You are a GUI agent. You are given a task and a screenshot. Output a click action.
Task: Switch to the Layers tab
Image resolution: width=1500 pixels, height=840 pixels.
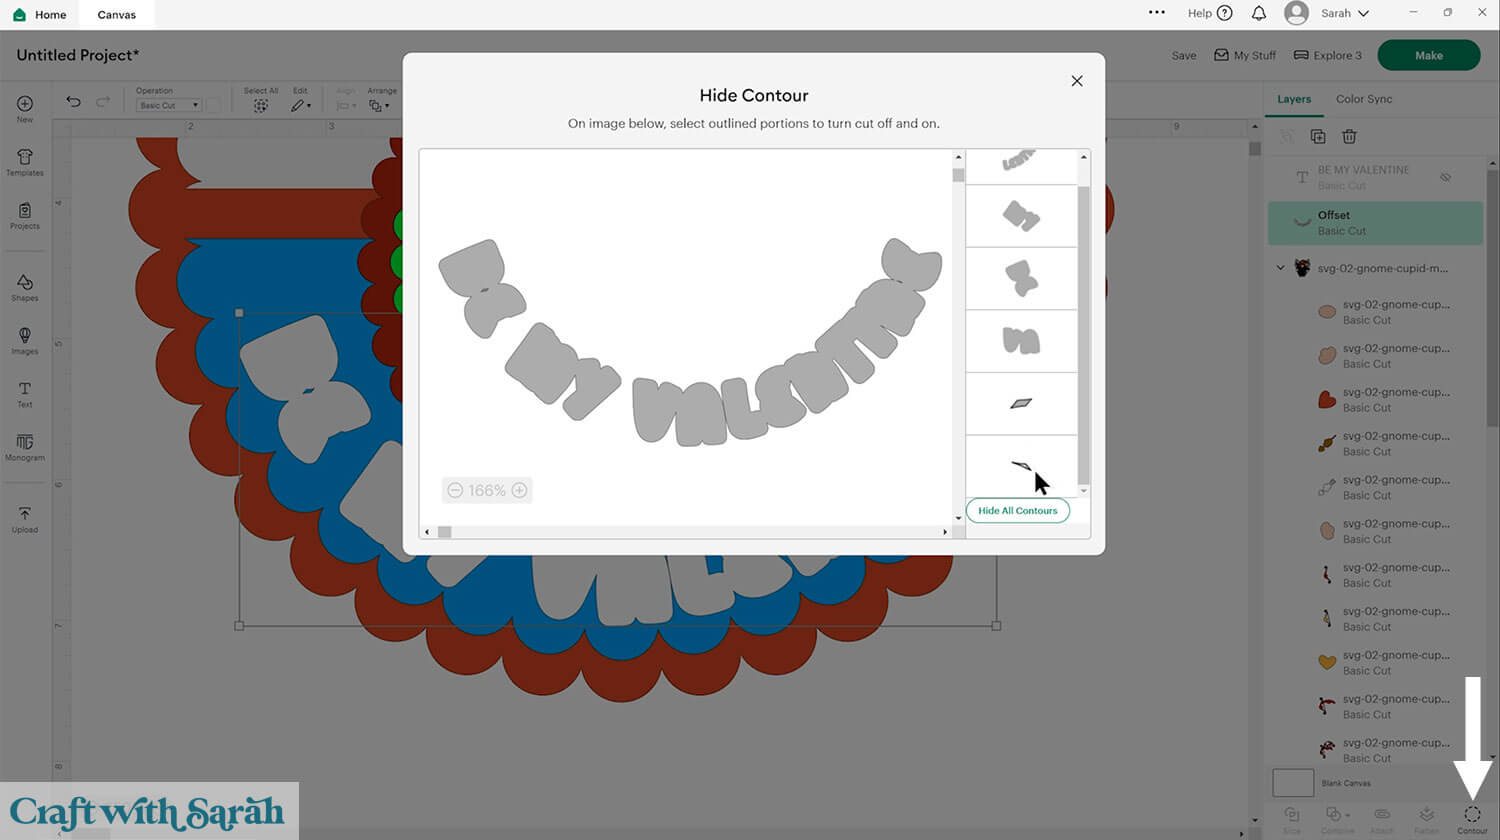(1294, 99)
